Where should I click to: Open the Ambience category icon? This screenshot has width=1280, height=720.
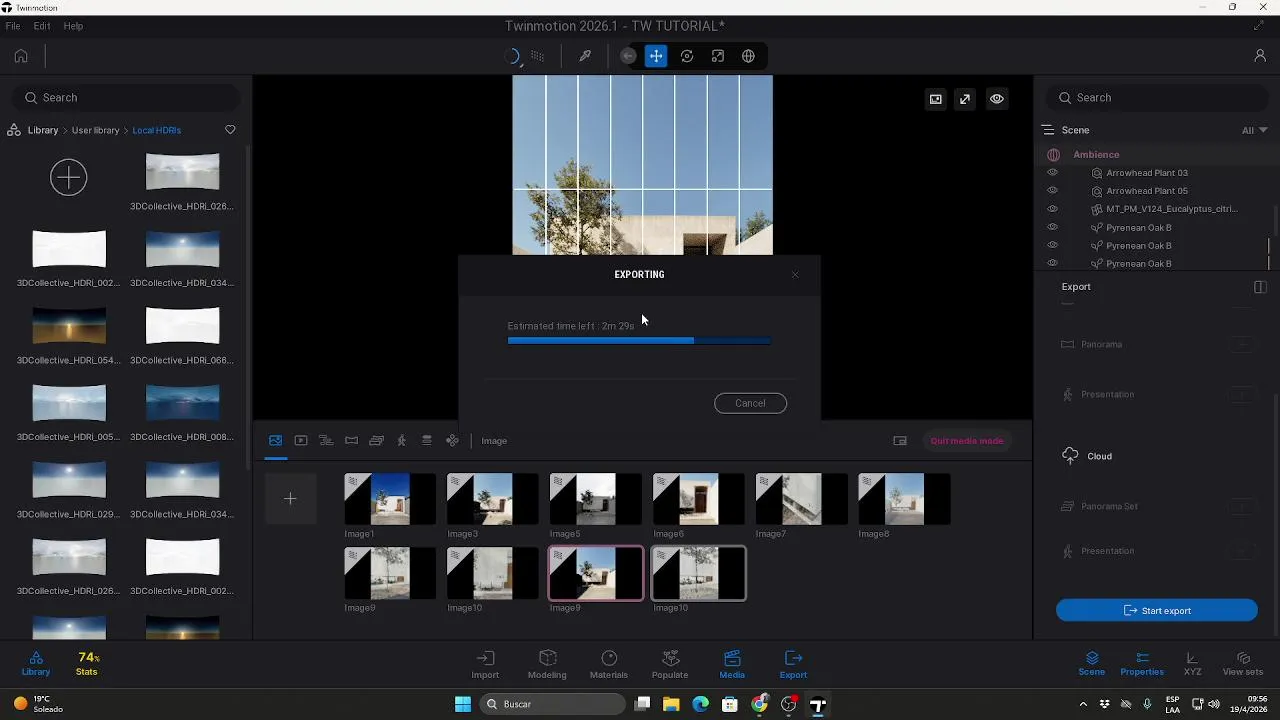[1053, 155]
